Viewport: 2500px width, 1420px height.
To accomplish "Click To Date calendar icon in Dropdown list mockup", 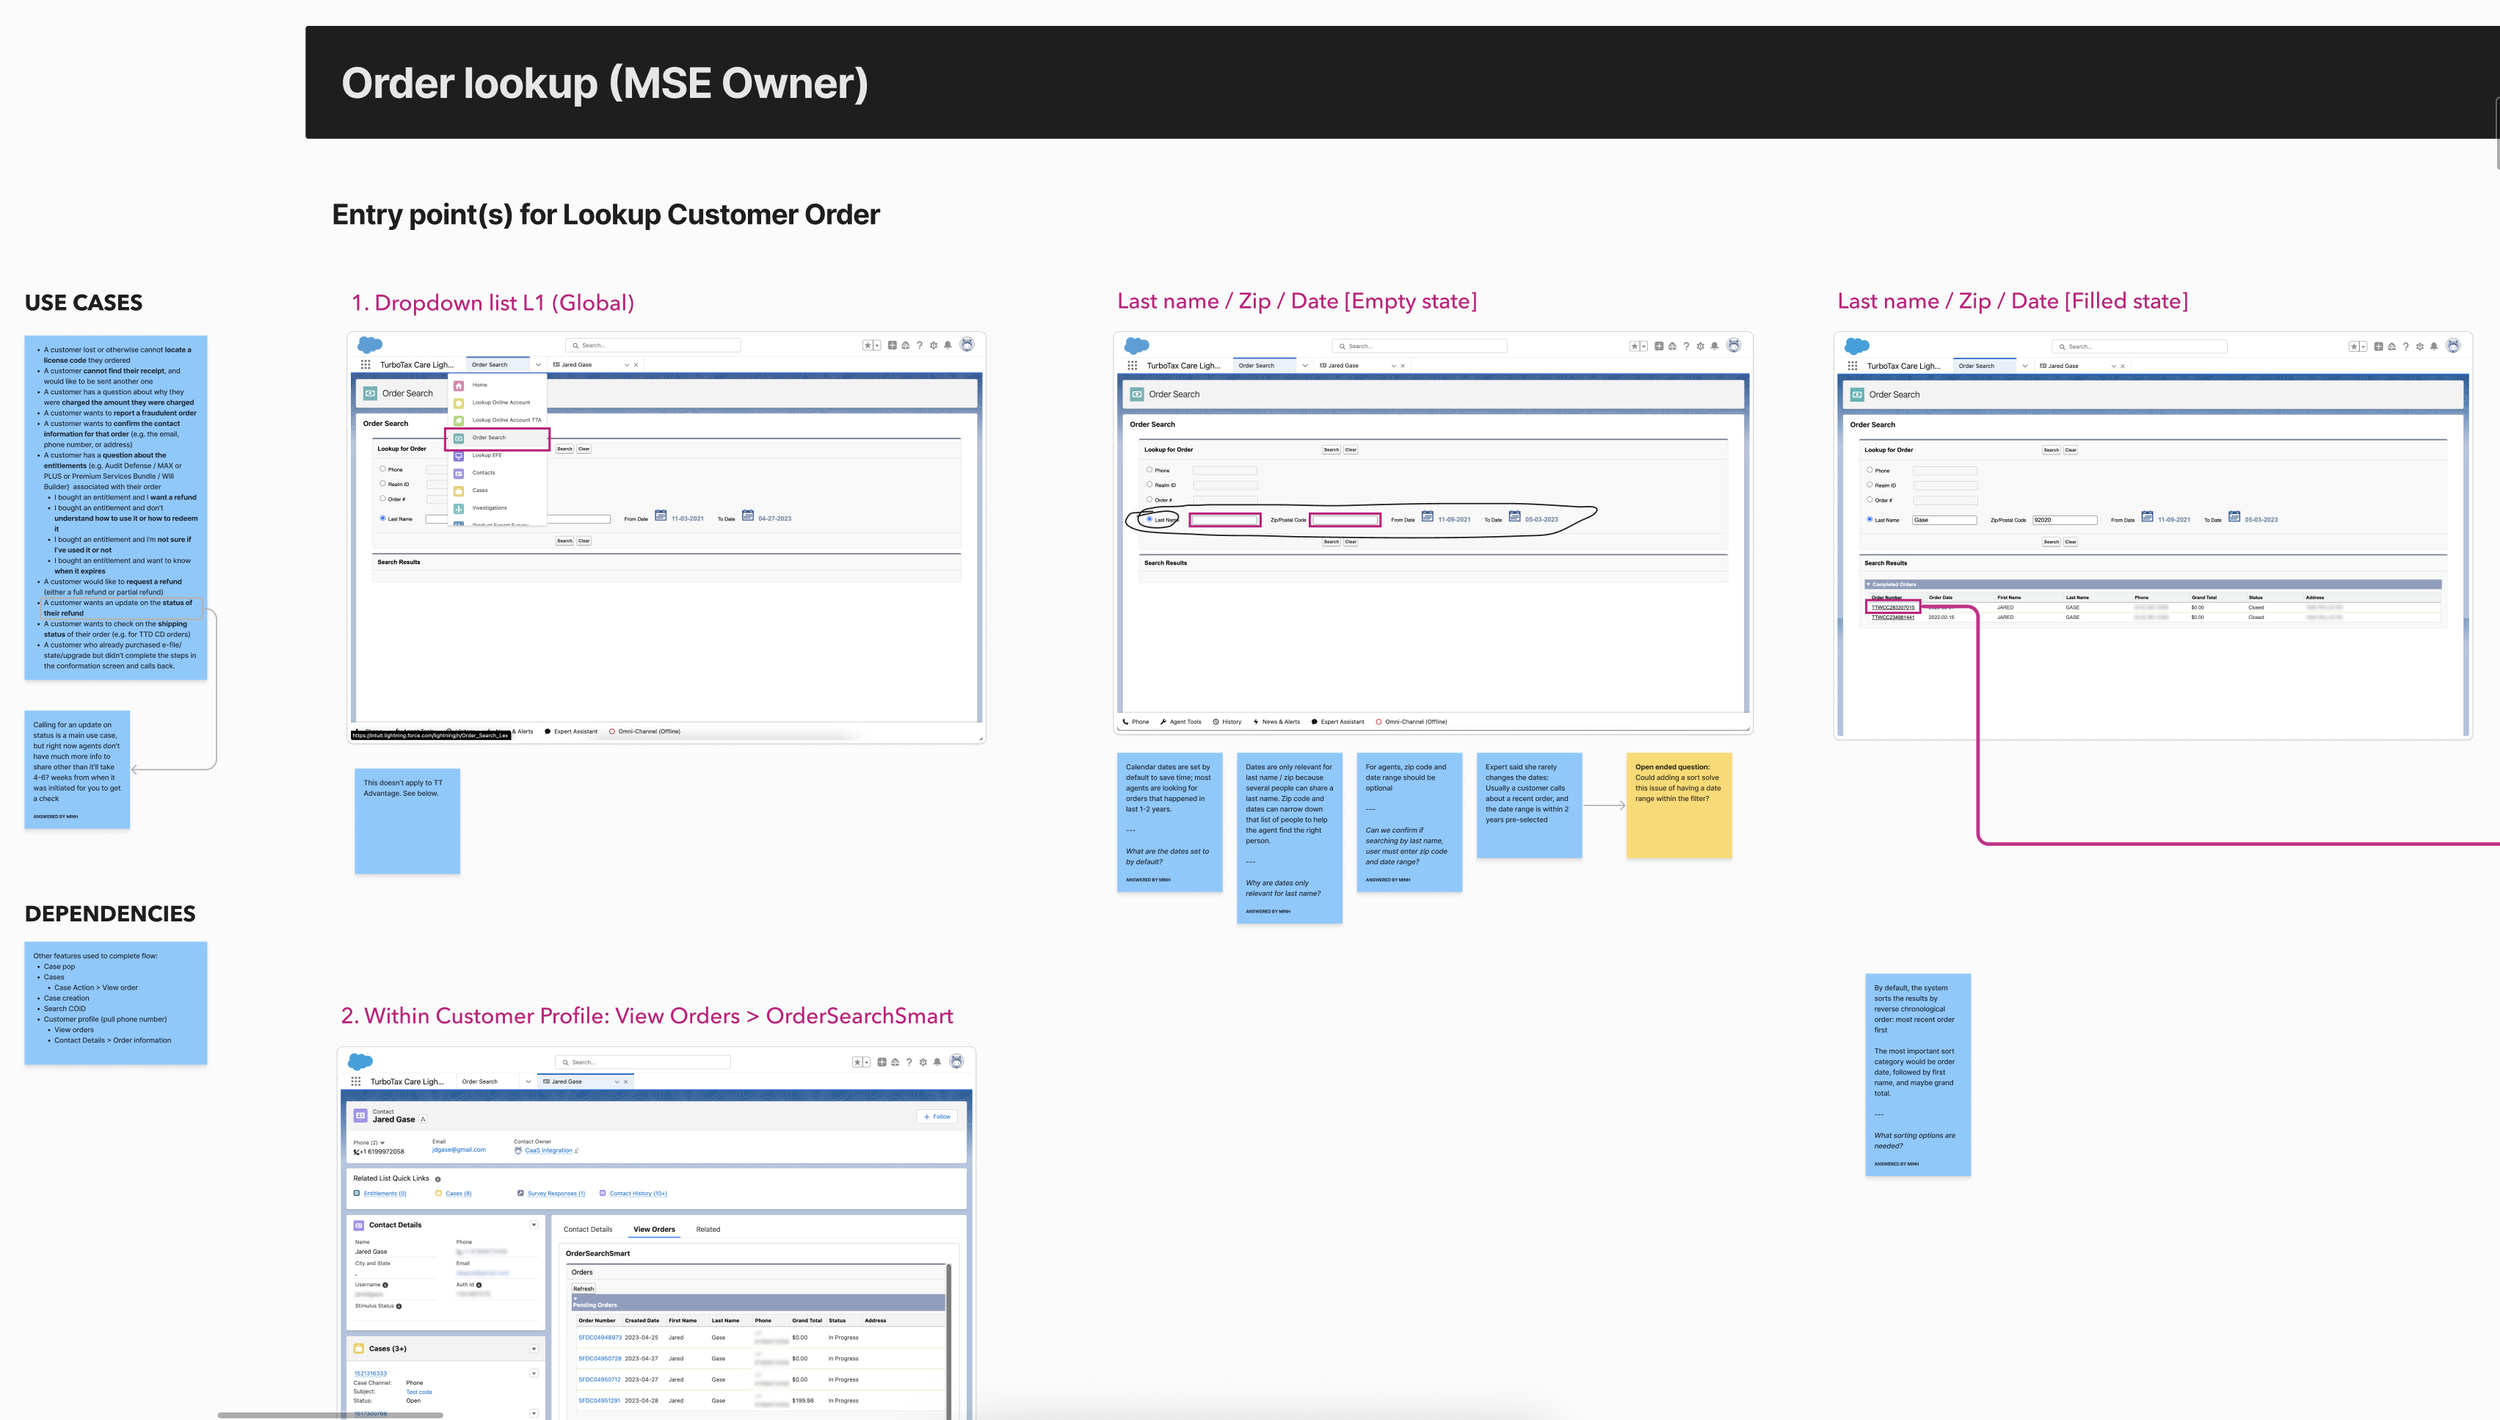I will click(x=747, y=516).
